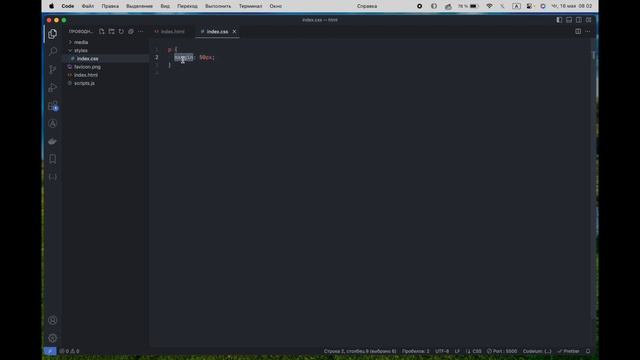Open the Wi-Fi status menu
Screen dimensions: 640x360
coord(489,6)
